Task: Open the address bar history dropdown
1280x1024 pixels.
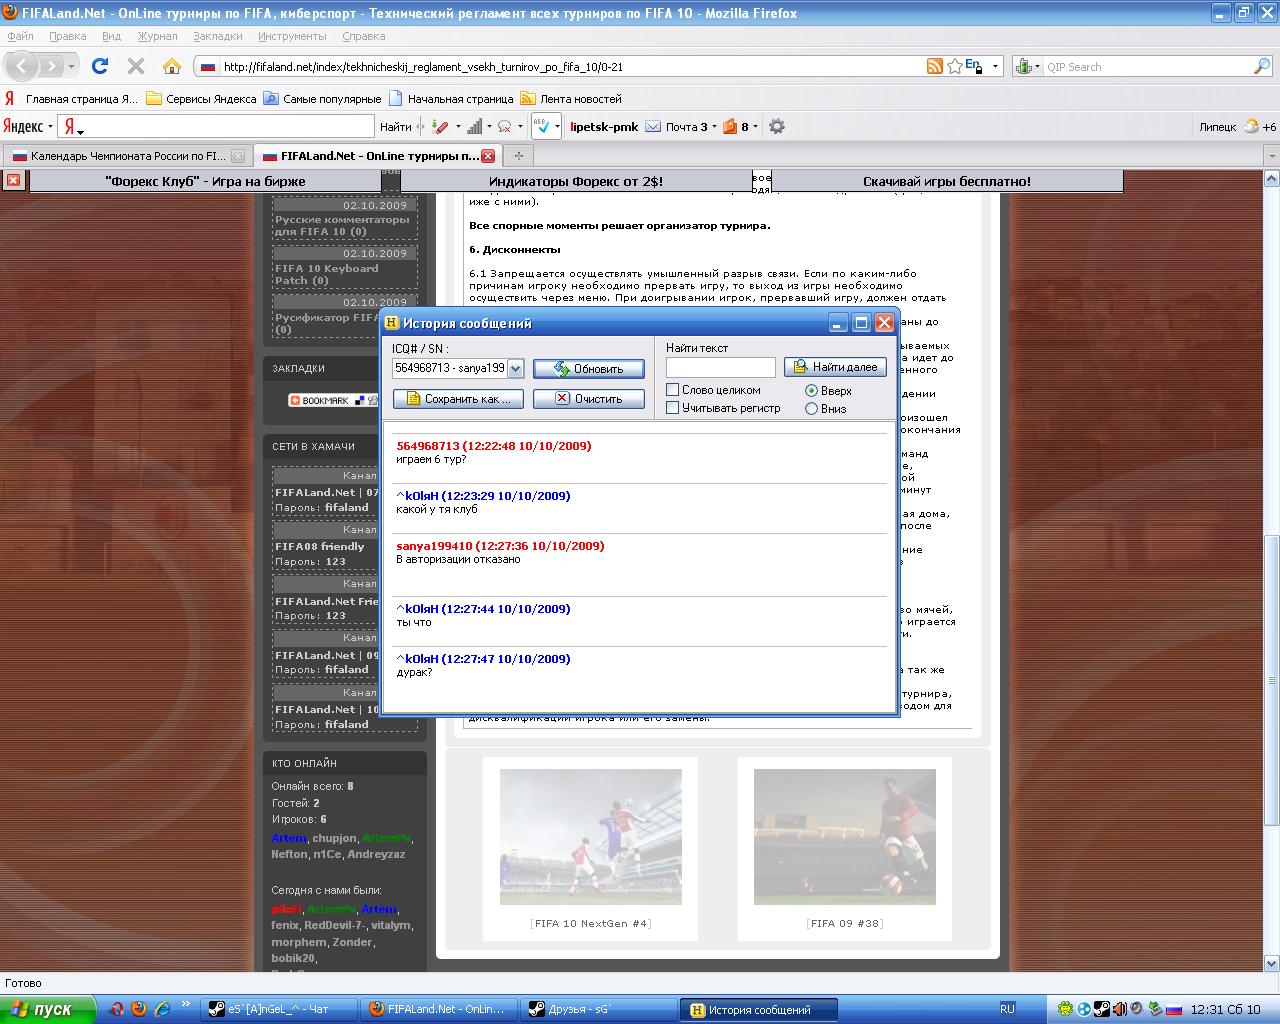Action: tap(995, 67)
